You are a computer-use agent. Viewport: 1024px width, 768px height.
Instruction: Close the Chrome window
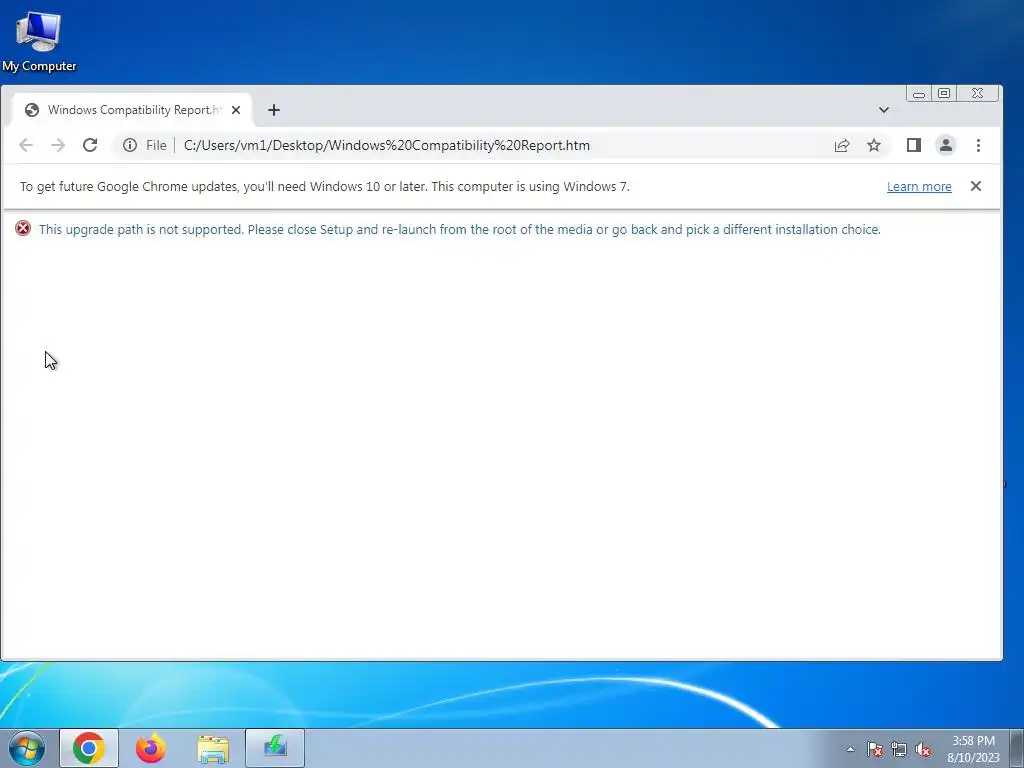(x=978, y=93)
